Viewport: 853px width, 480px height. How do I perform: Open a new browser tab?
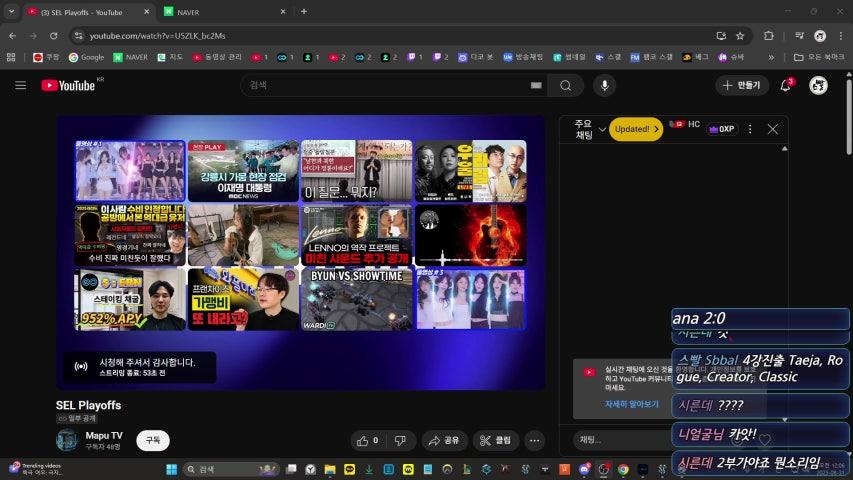click(304, 11)
